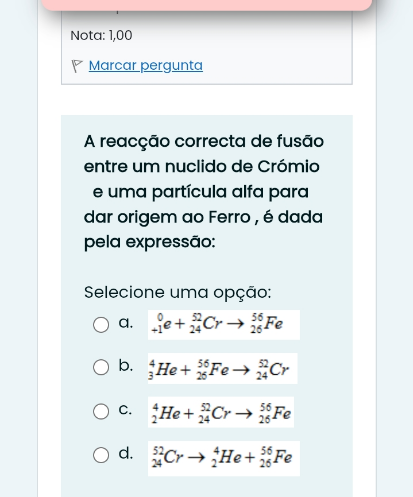This screenshot has height=497, width=413.
Task: Click the 'Selecione uma opção:' prompt text
Action: (x=178, y=292)
